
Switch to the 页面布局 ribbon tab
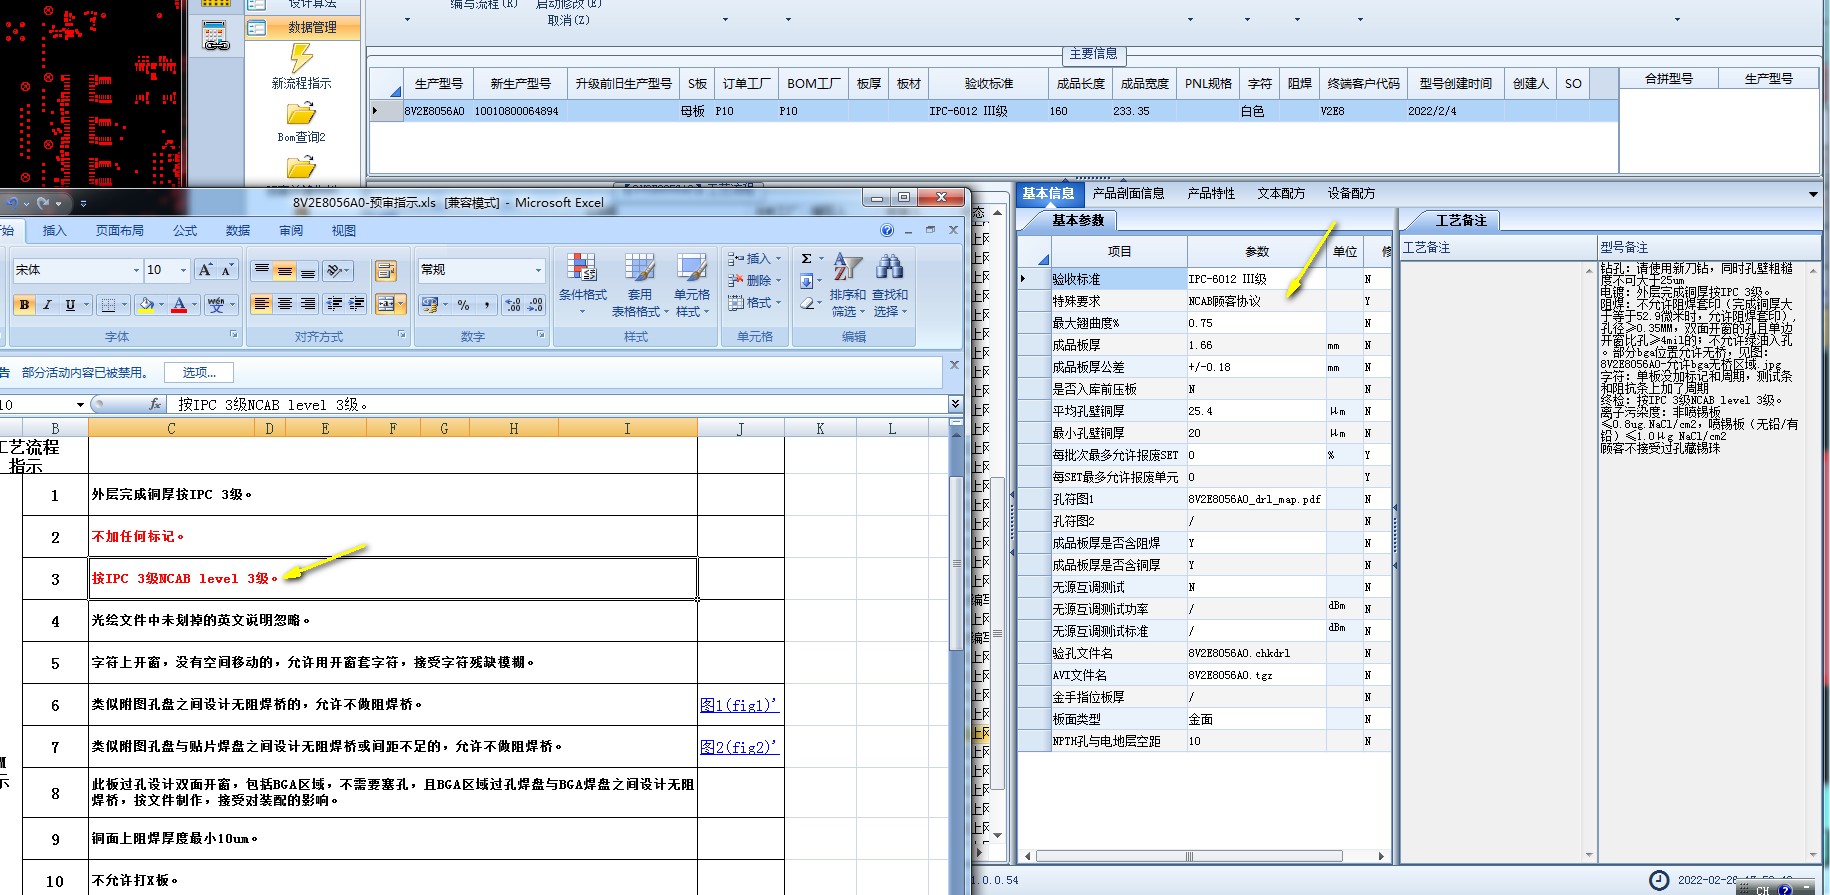119,231
